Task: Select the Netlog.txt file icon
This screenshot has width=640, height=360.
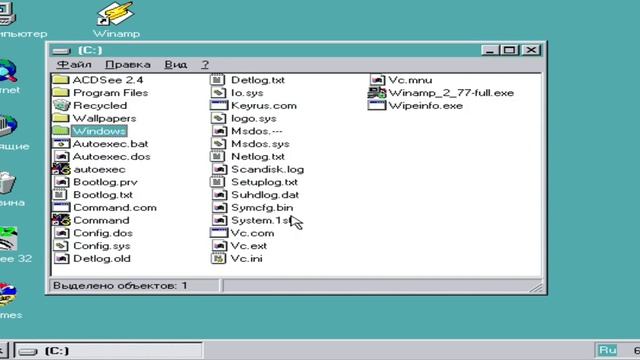Action: point(218,156)
